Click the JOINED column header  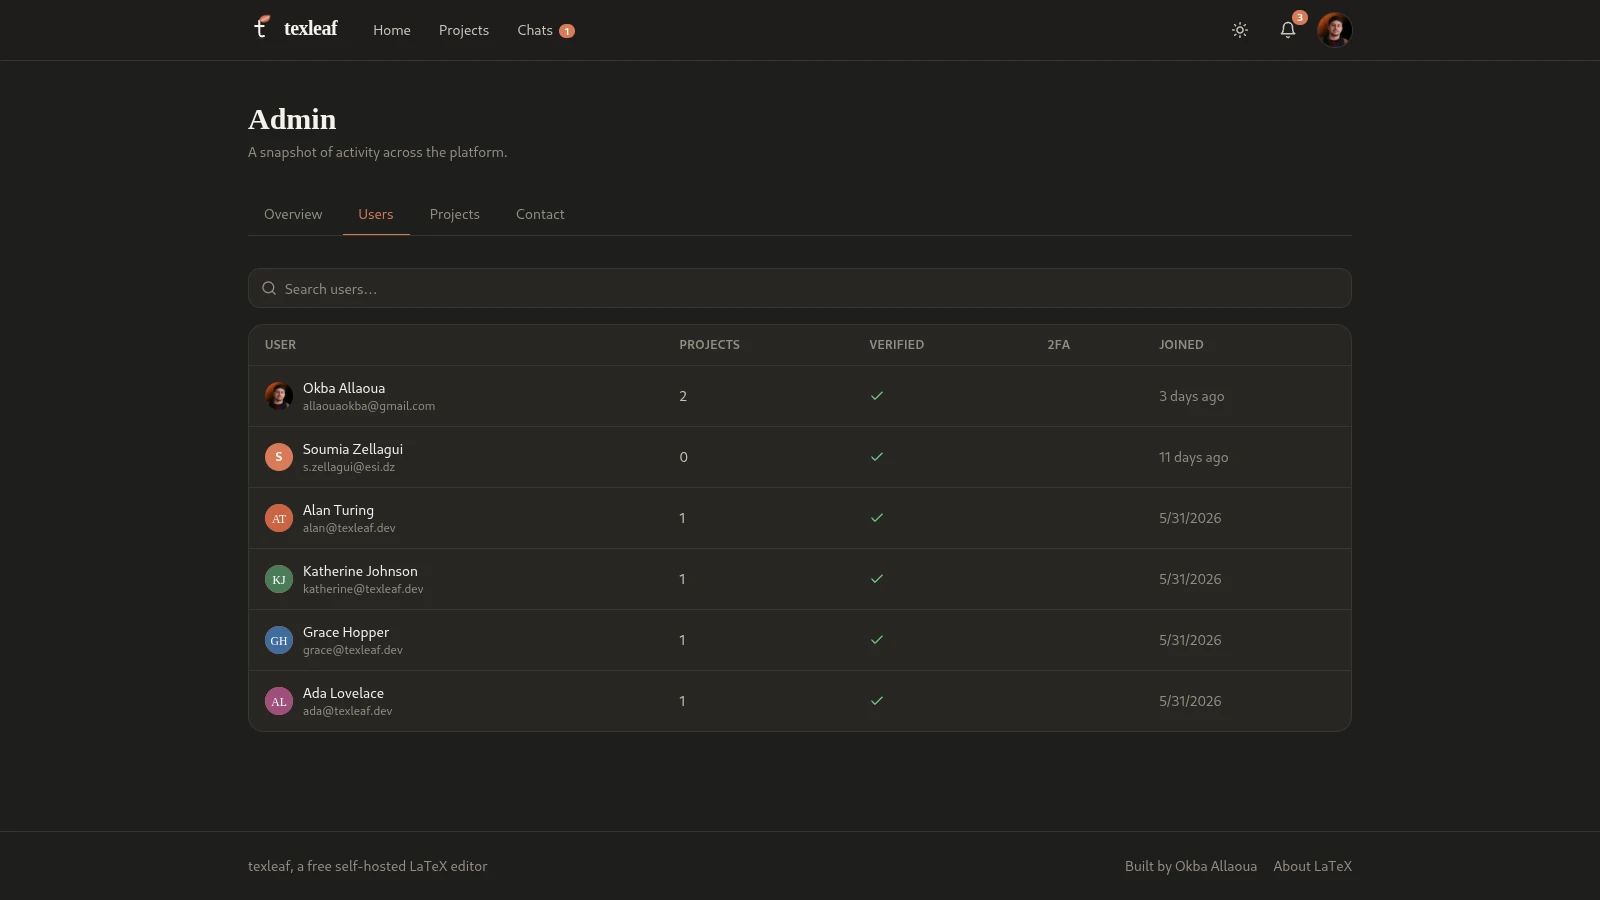tap(1181, 345)
